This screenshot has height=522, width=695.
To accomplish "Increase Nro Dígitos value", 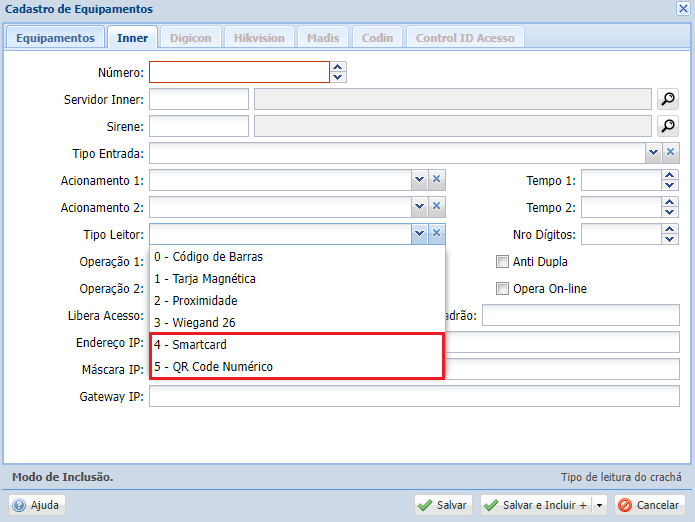I will 670,229.
